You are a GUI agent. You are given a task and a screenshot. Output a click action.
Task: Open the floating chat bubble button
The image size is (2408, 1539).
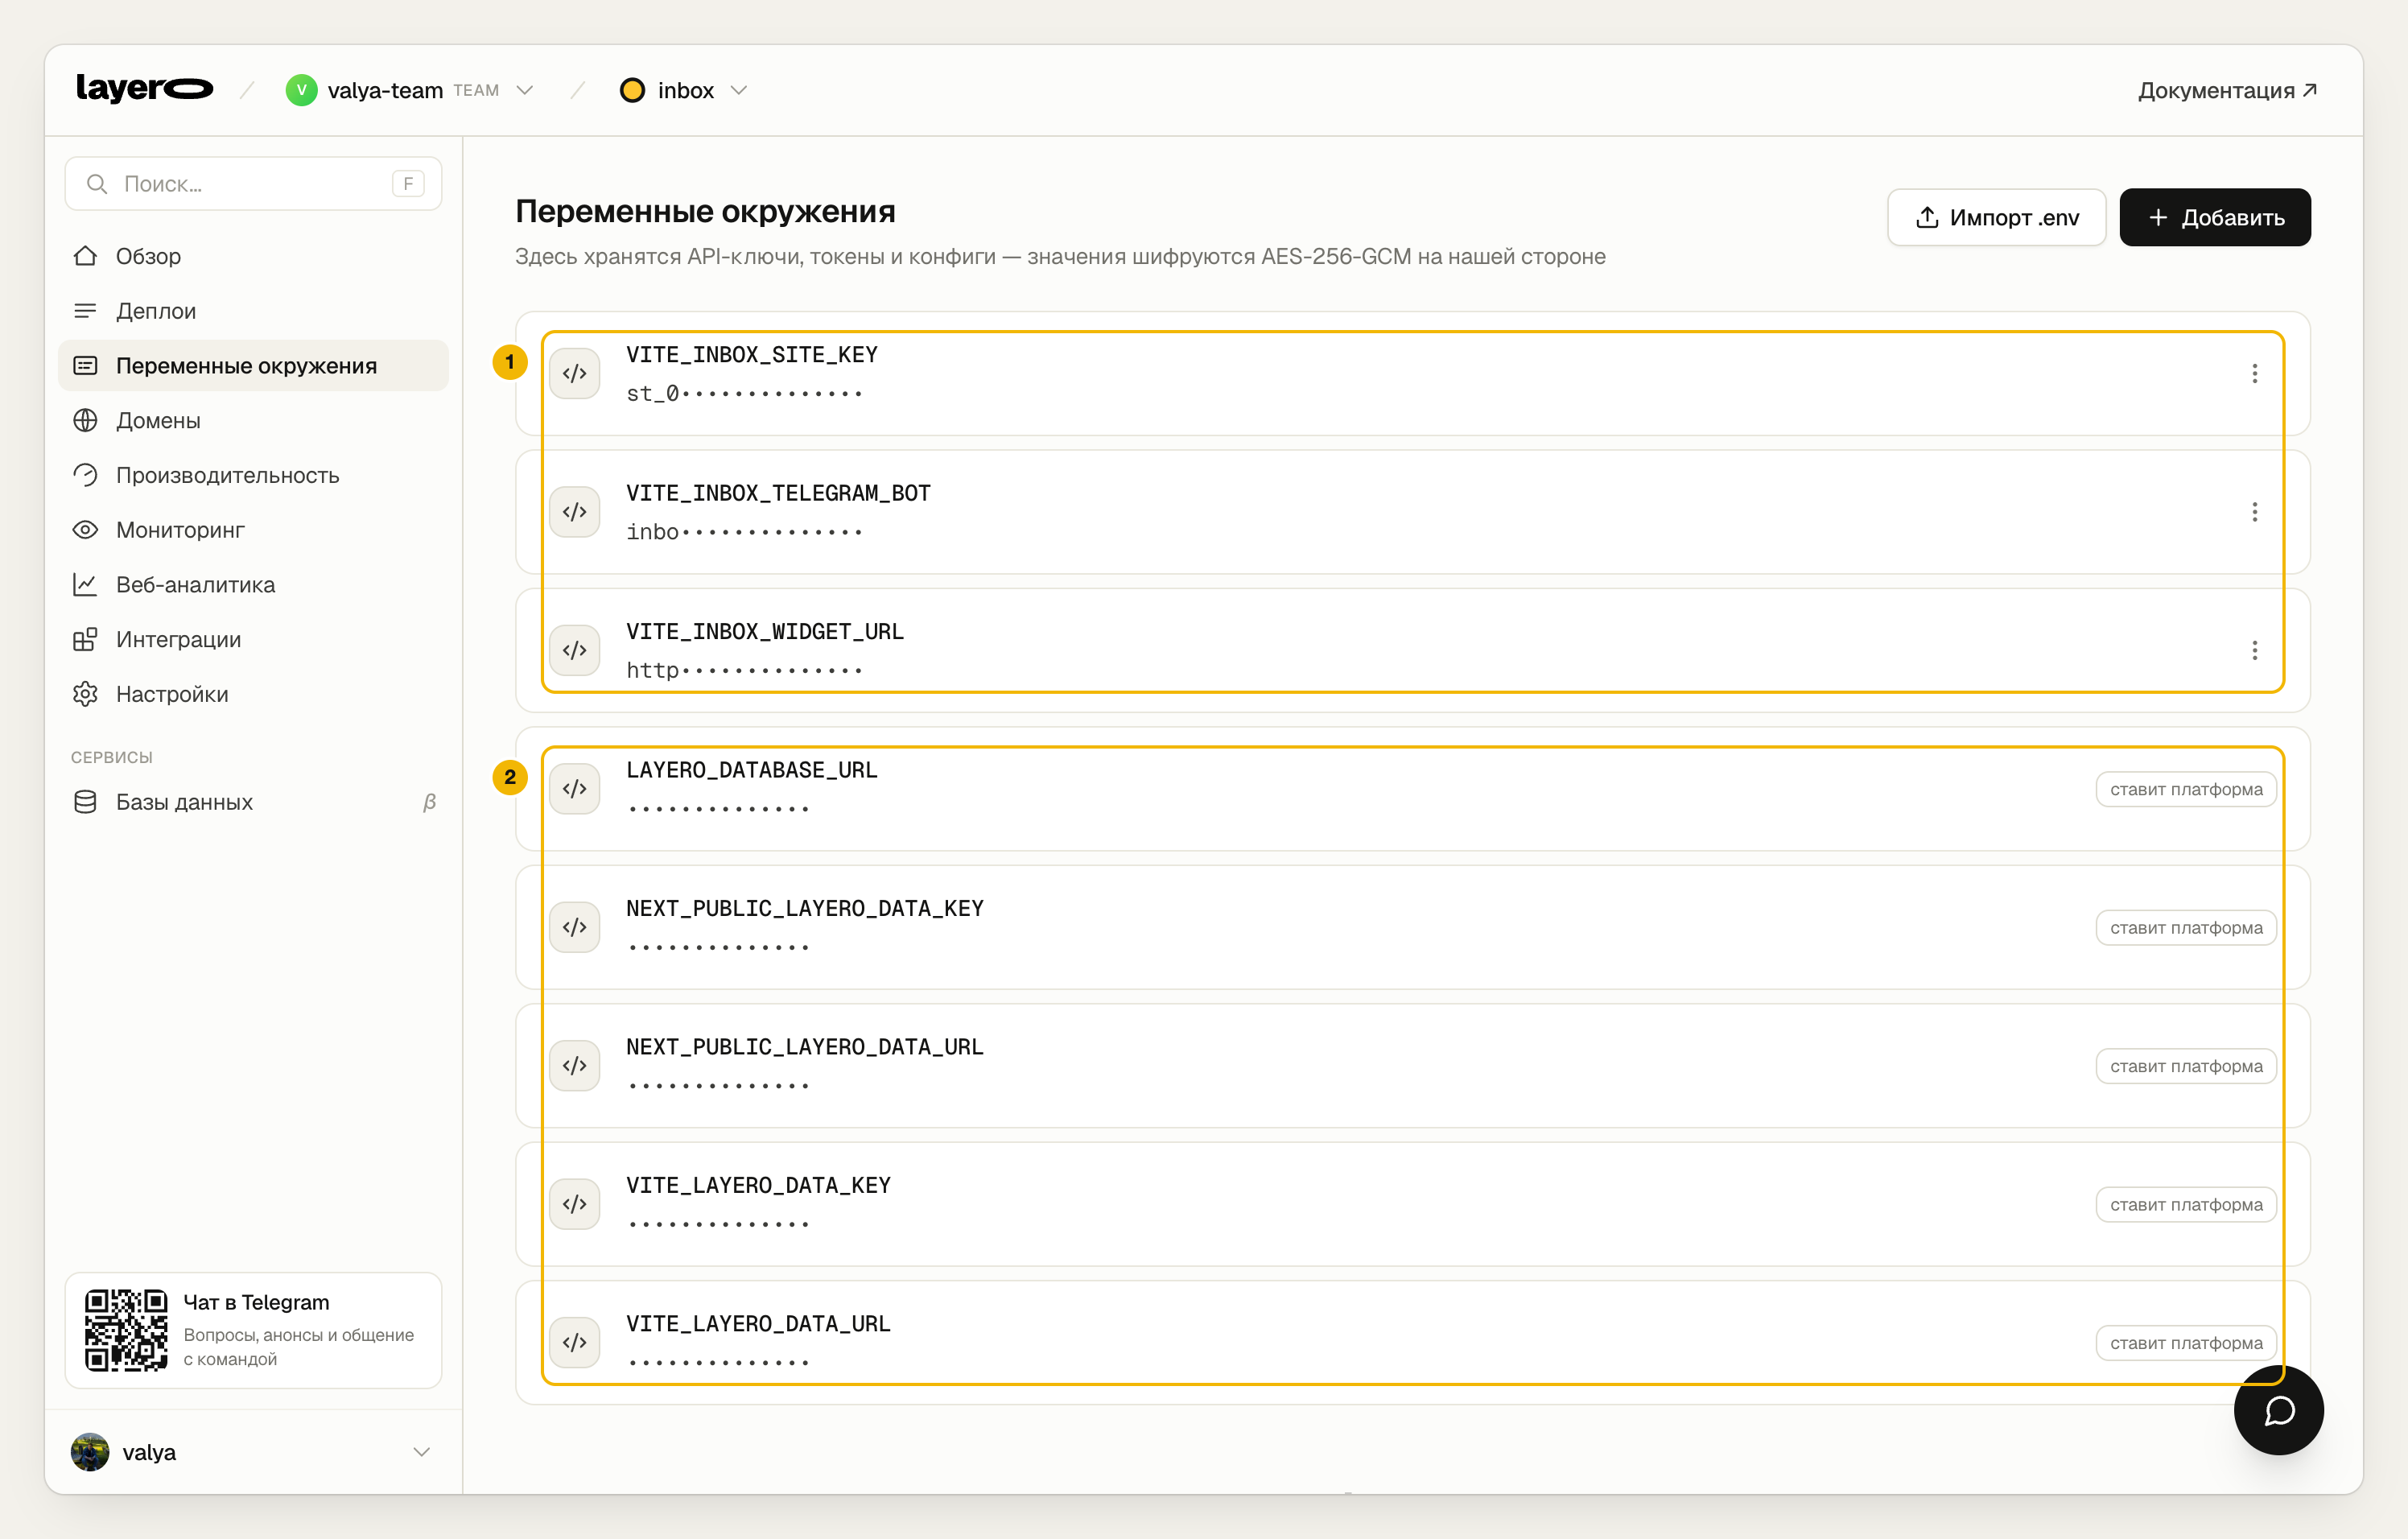pos(2278,1410)
